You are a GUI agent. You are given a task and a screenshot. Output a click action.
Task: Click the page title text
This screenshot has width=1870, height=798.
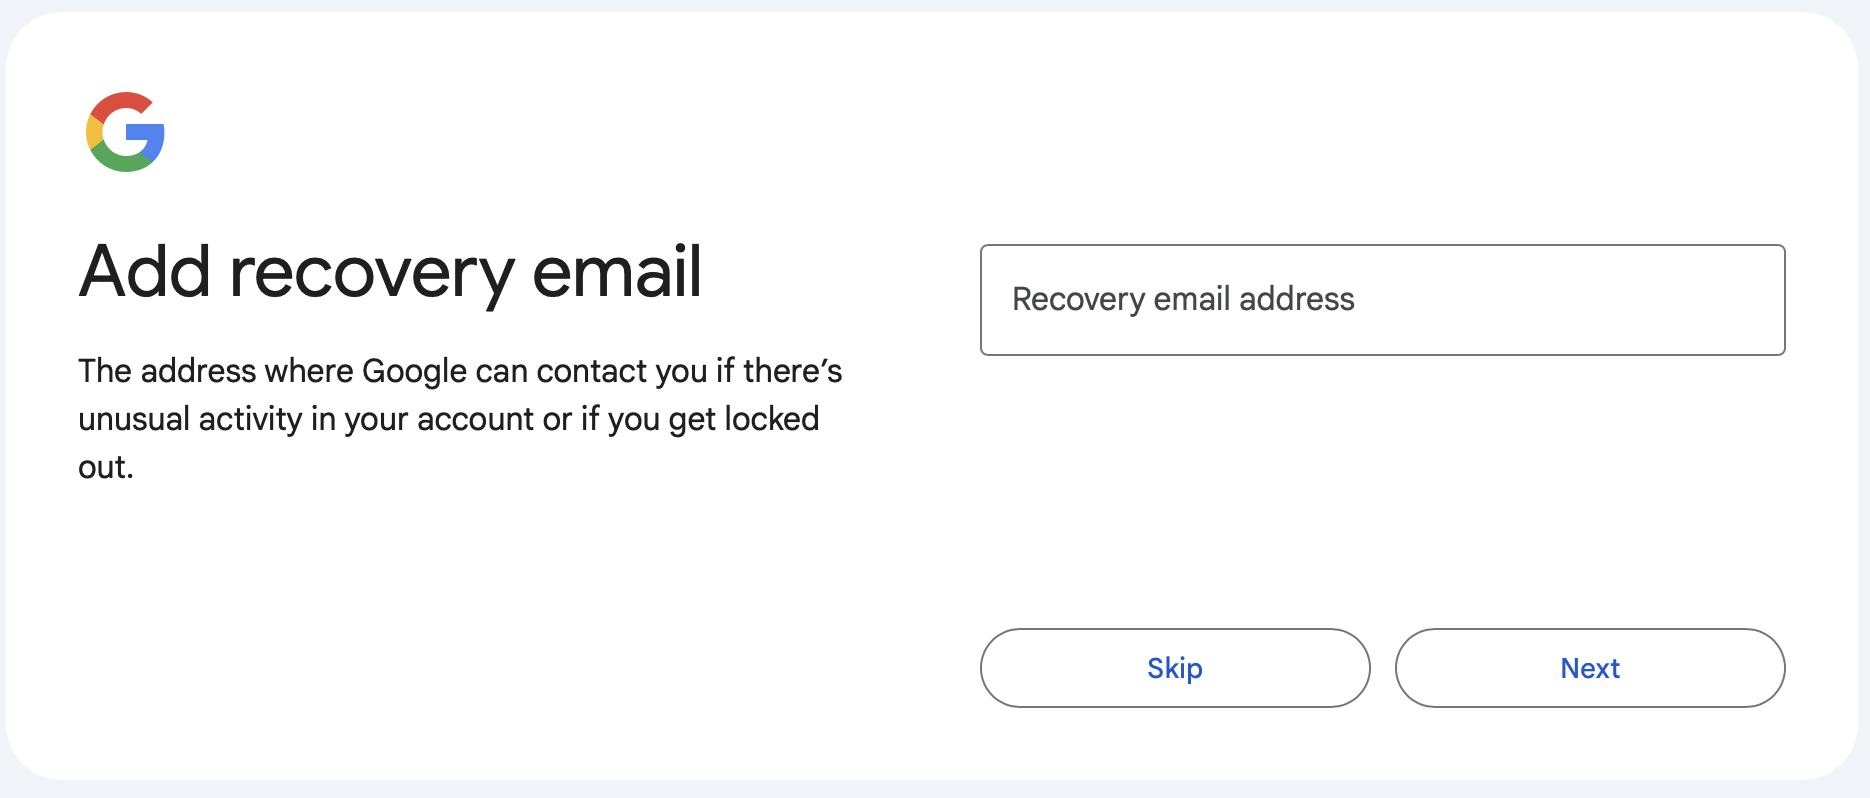click(390, 272)
